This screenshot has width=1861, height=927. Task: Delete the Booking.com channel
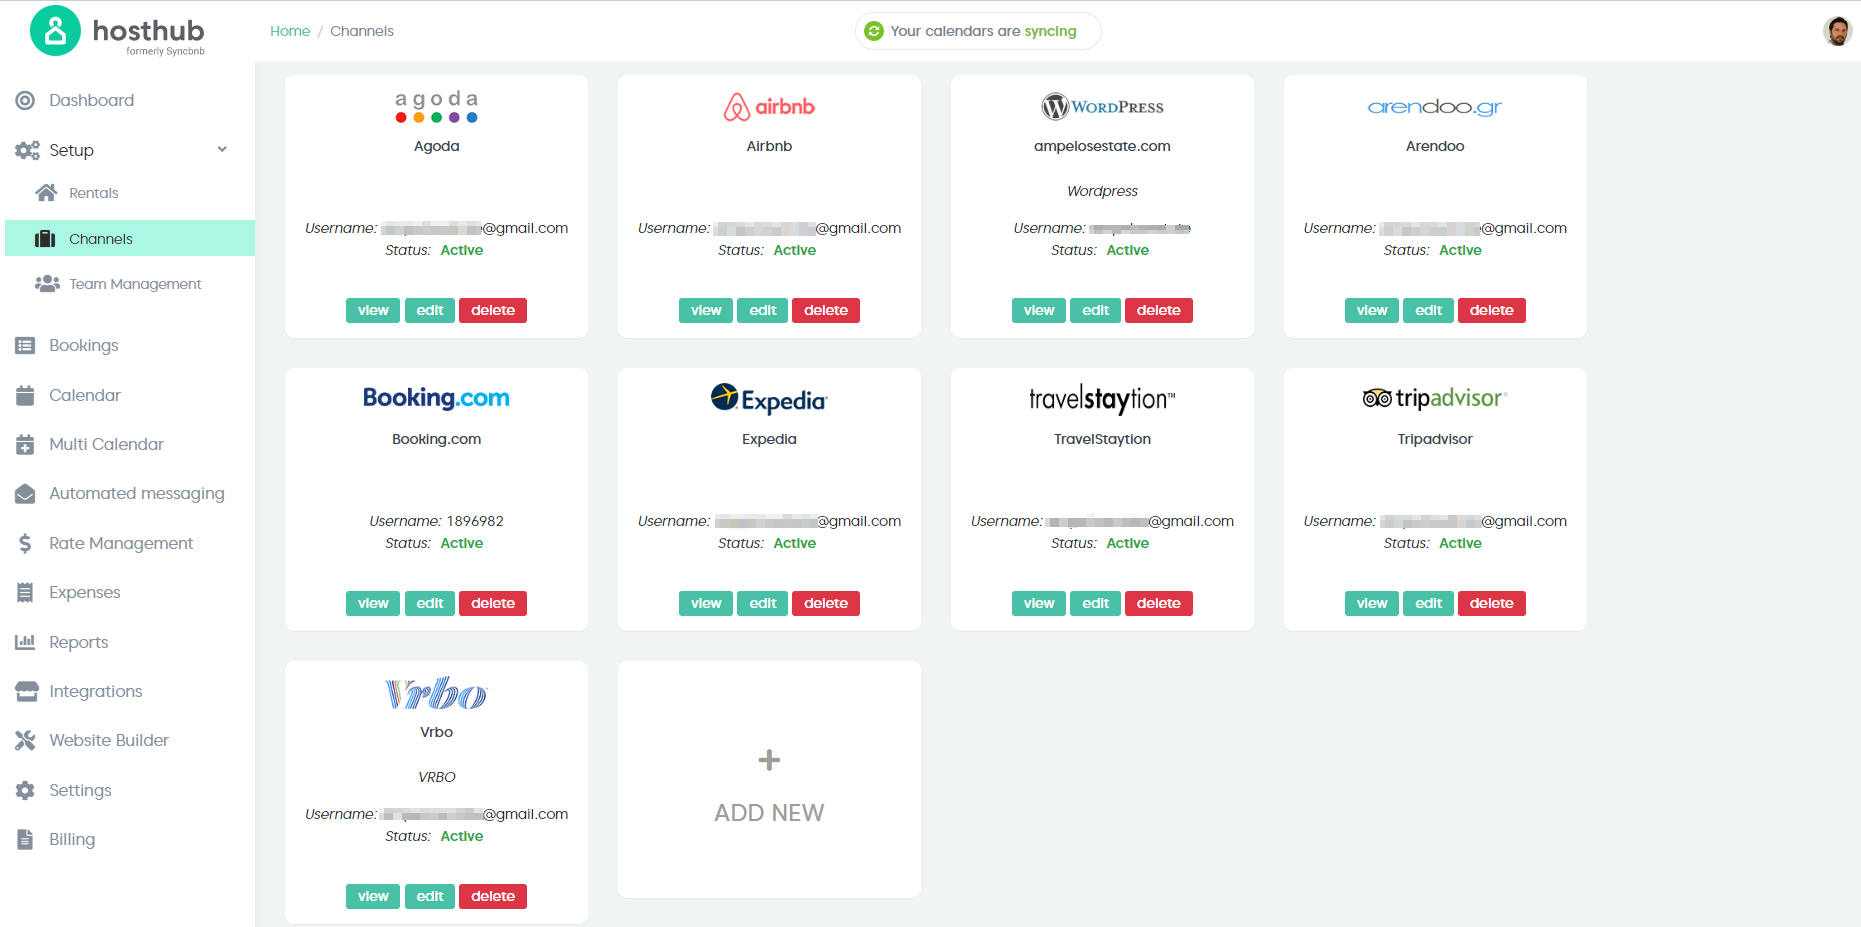coord(493,603)
